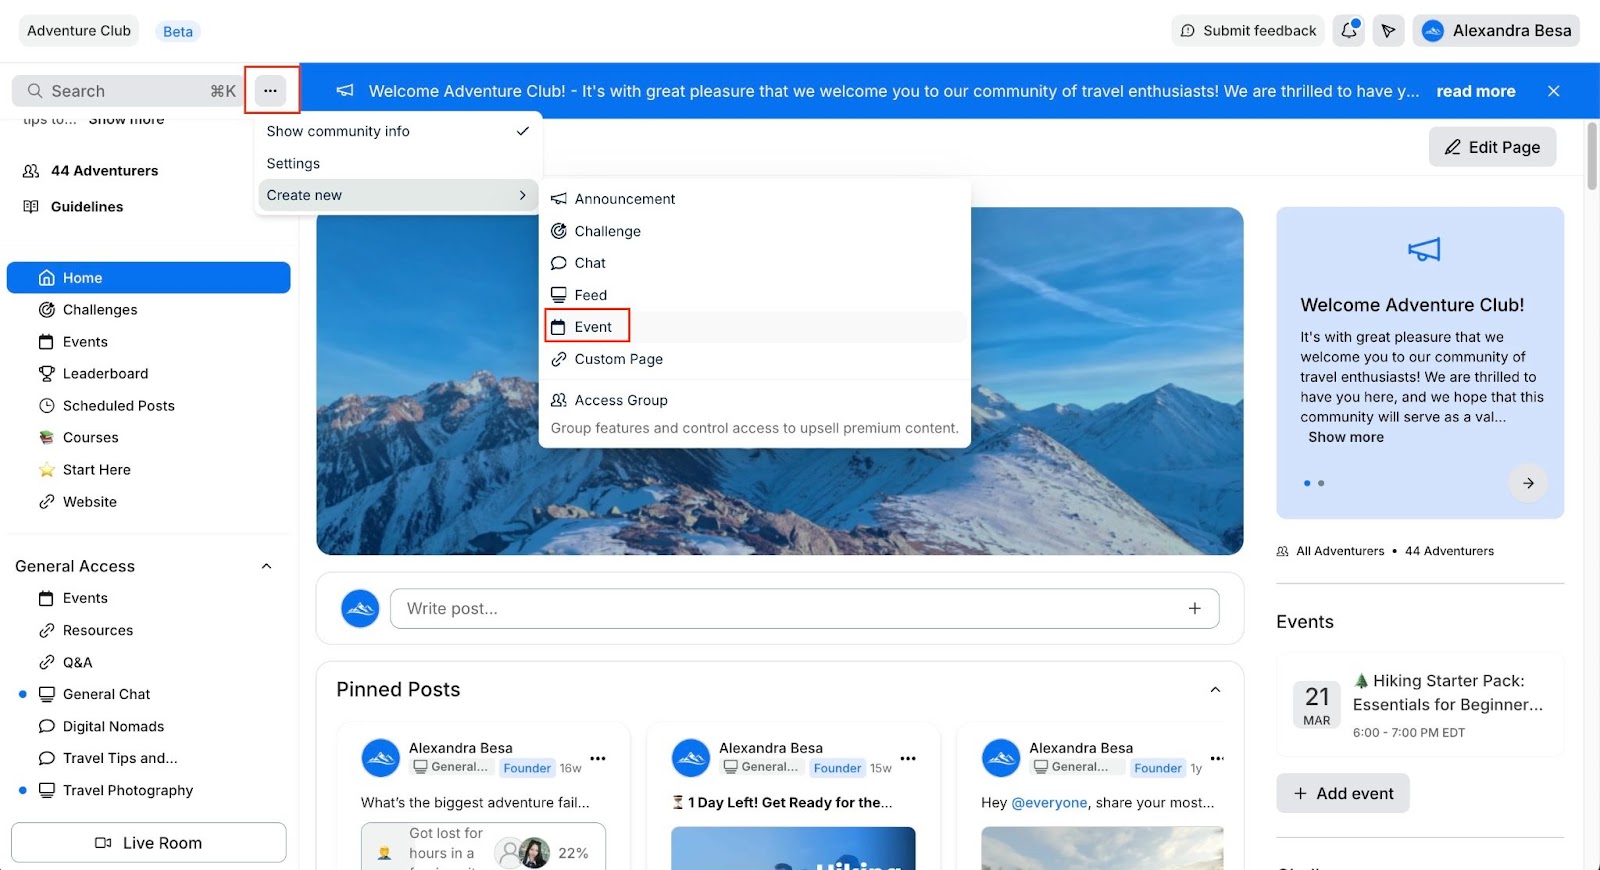
Task: Open the three-dots community menu button
Action: (x=271, y=91)
